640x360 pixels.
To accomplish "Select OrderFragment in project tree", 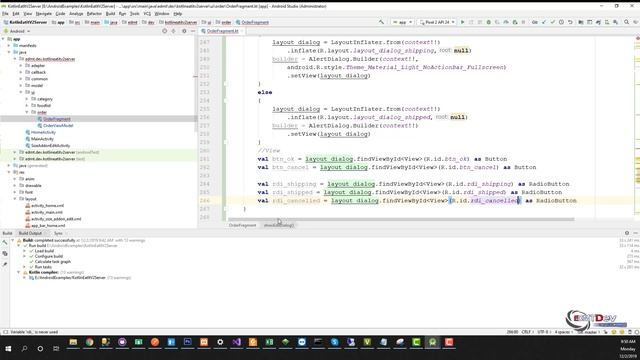I will pyautogui.click(x=57, y=119).
